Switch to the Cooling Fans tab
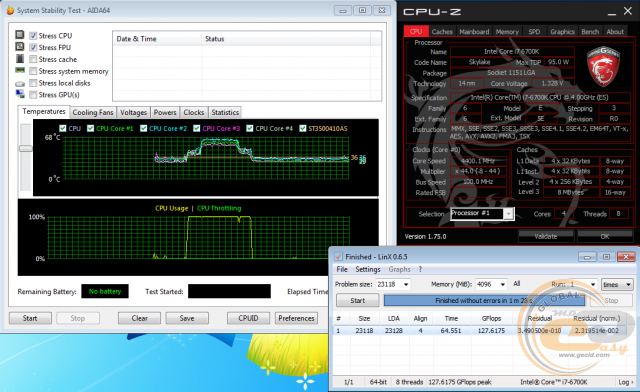The width and height of the screenshot is (640, 392). click(x=93, y=112)
